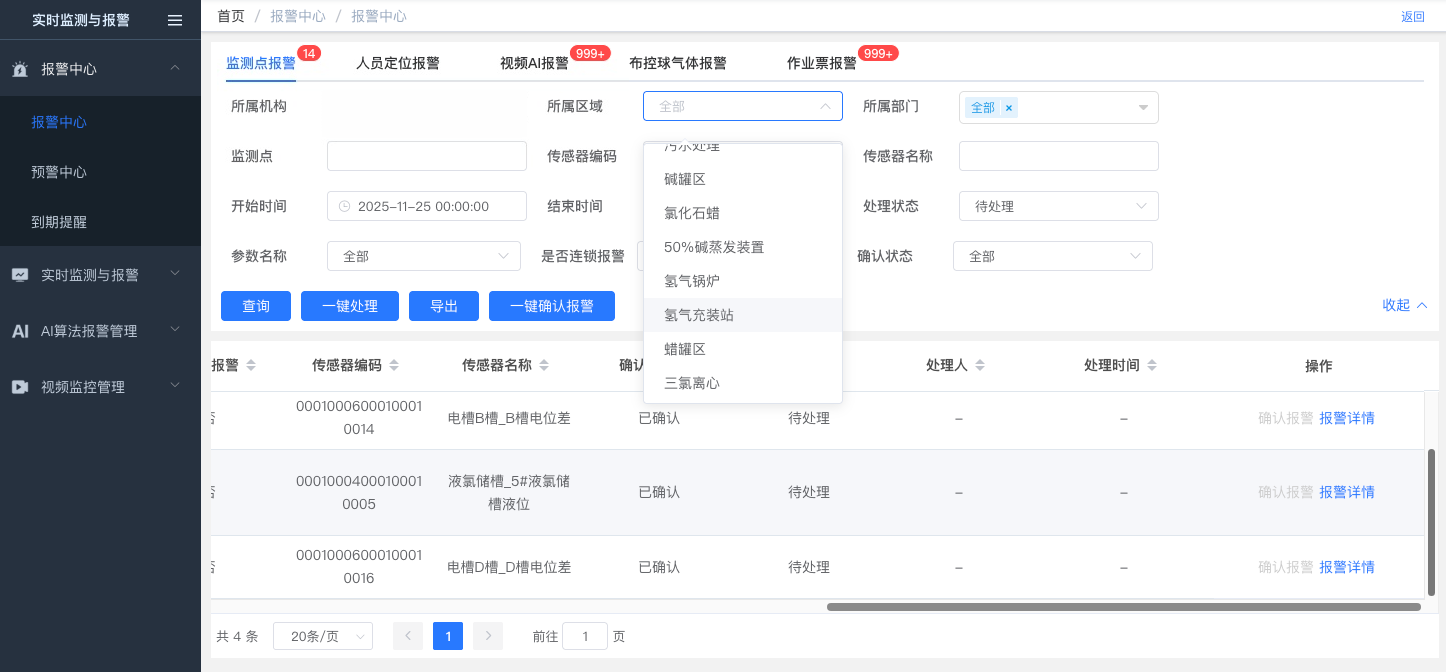Go to the next page arrow

pyautogui.click(x=488, y=636)
